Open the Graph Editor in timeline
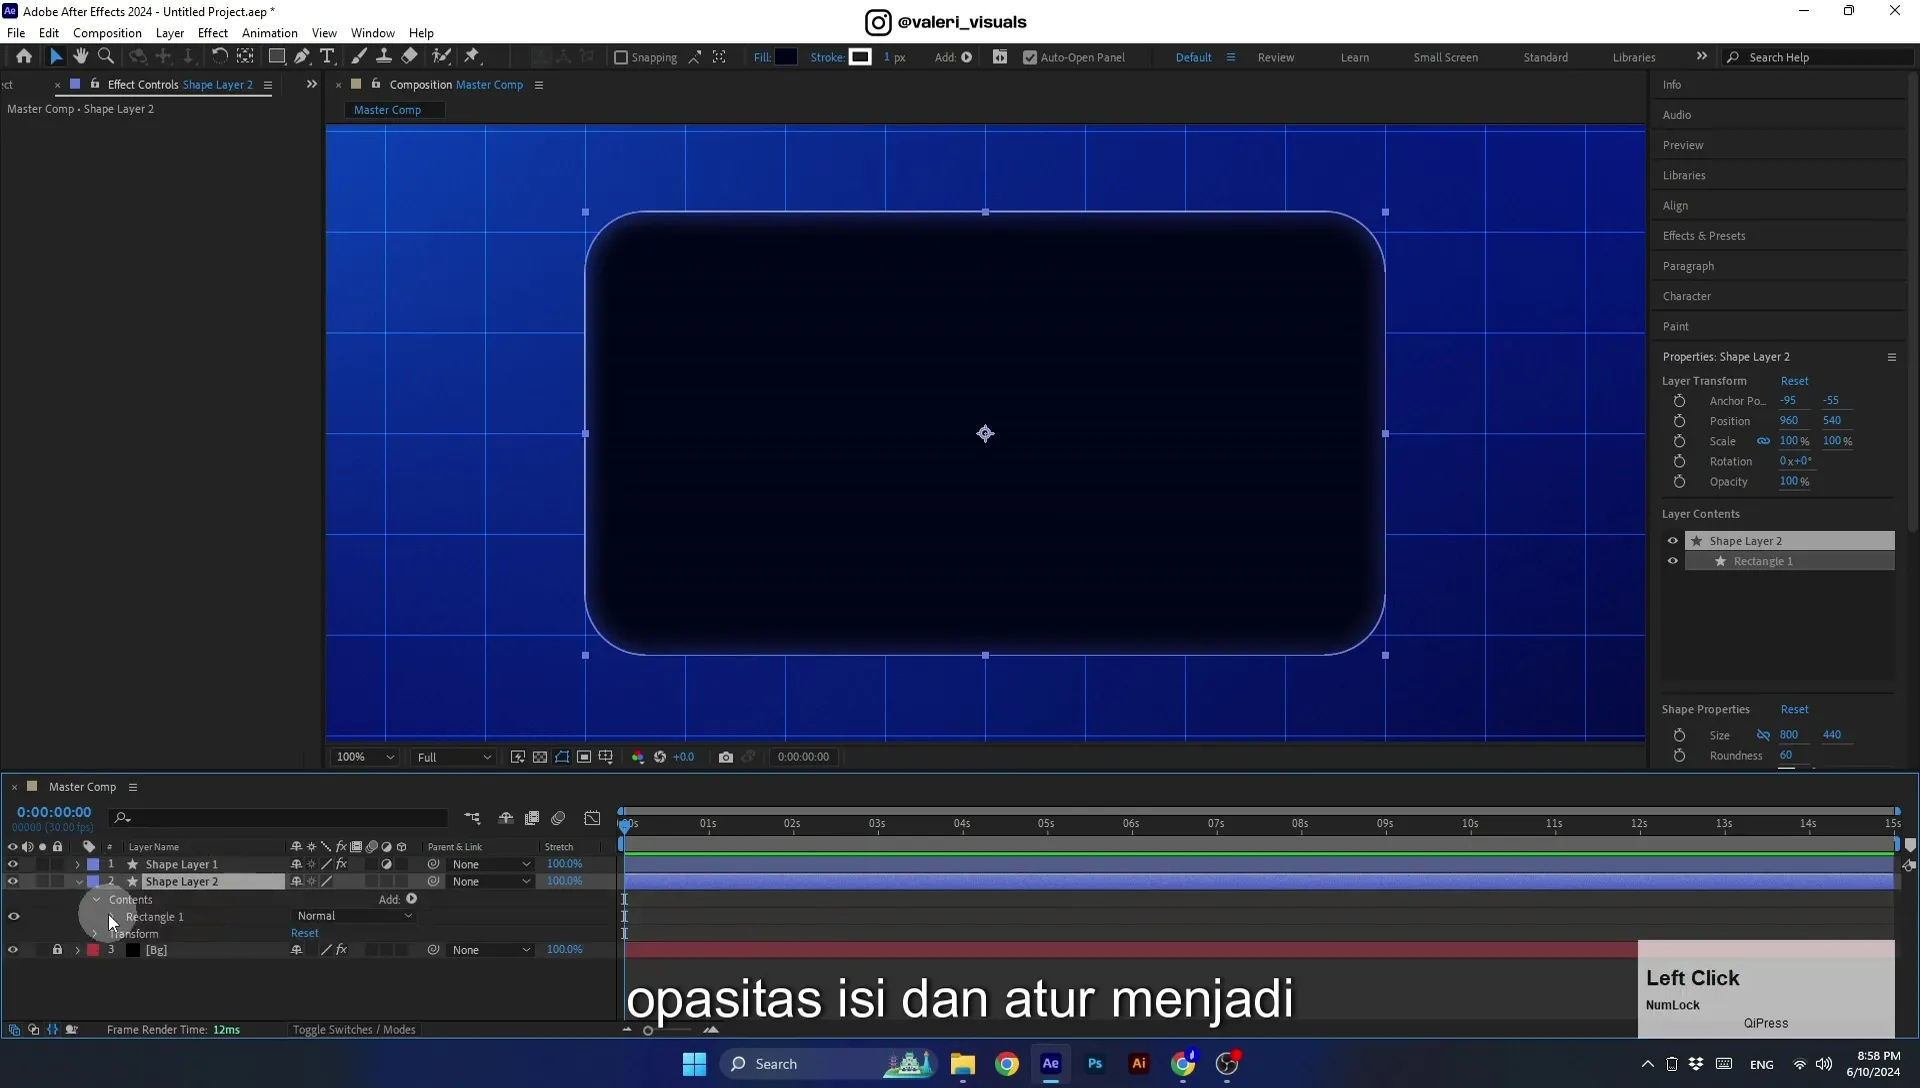The height and width of the screenshot is (1088, 1920). point(592,818)
